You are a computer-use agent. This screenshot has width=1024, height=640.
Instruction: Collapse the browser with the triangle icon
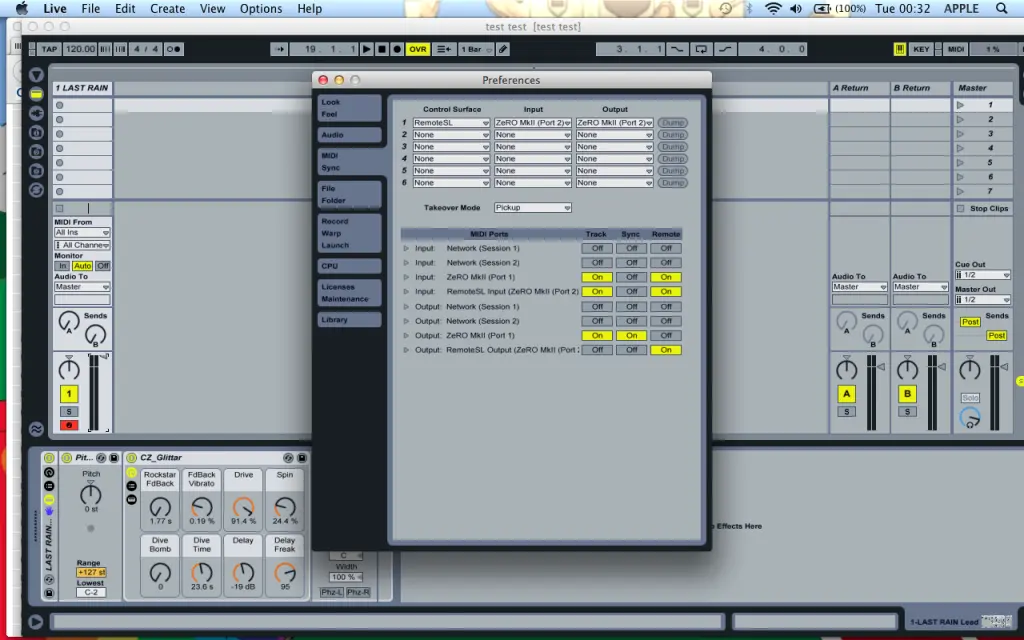pos(36,75)
